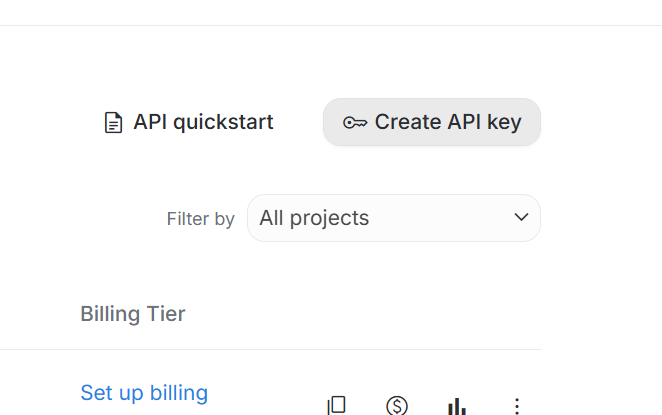Image resolution: width=662 pixels, height=415 pixels.
Task: Click the vertical ellipsis in the key row
Action: (517, 406)
